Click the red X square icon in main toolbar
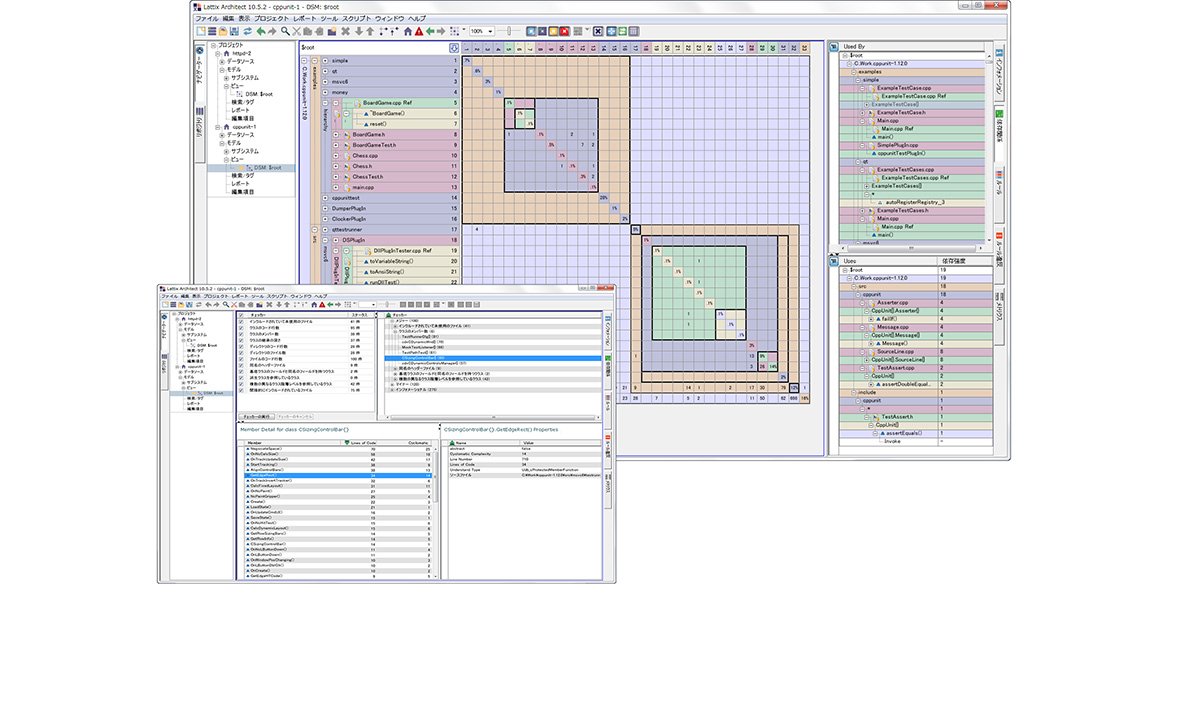This screenshot has width=1200, height=720. click(565, 31)
